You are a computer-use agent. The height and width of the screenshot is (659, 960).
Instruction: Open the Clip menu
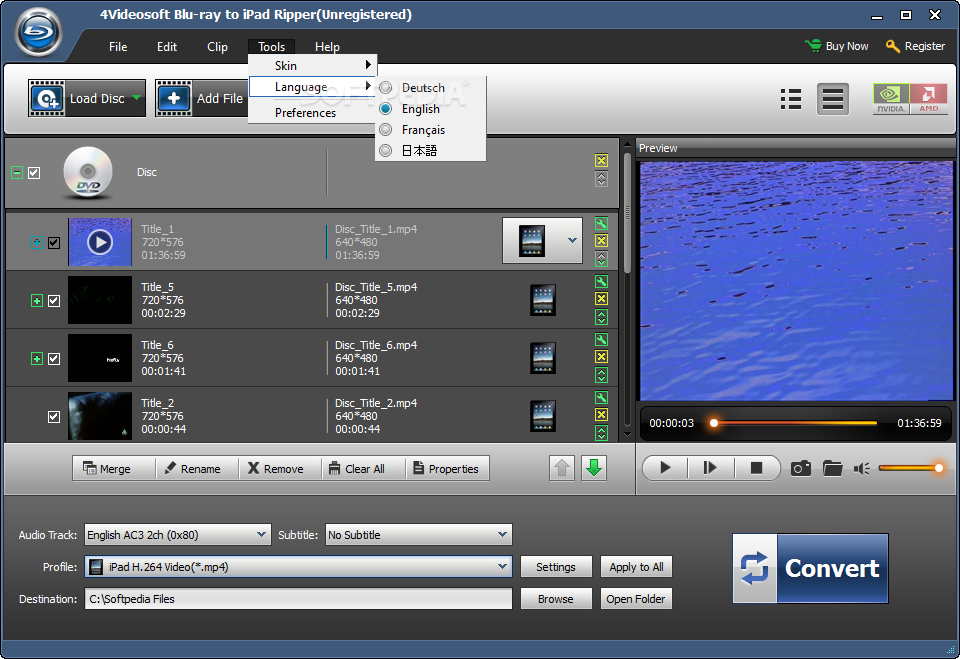[217, 47]
